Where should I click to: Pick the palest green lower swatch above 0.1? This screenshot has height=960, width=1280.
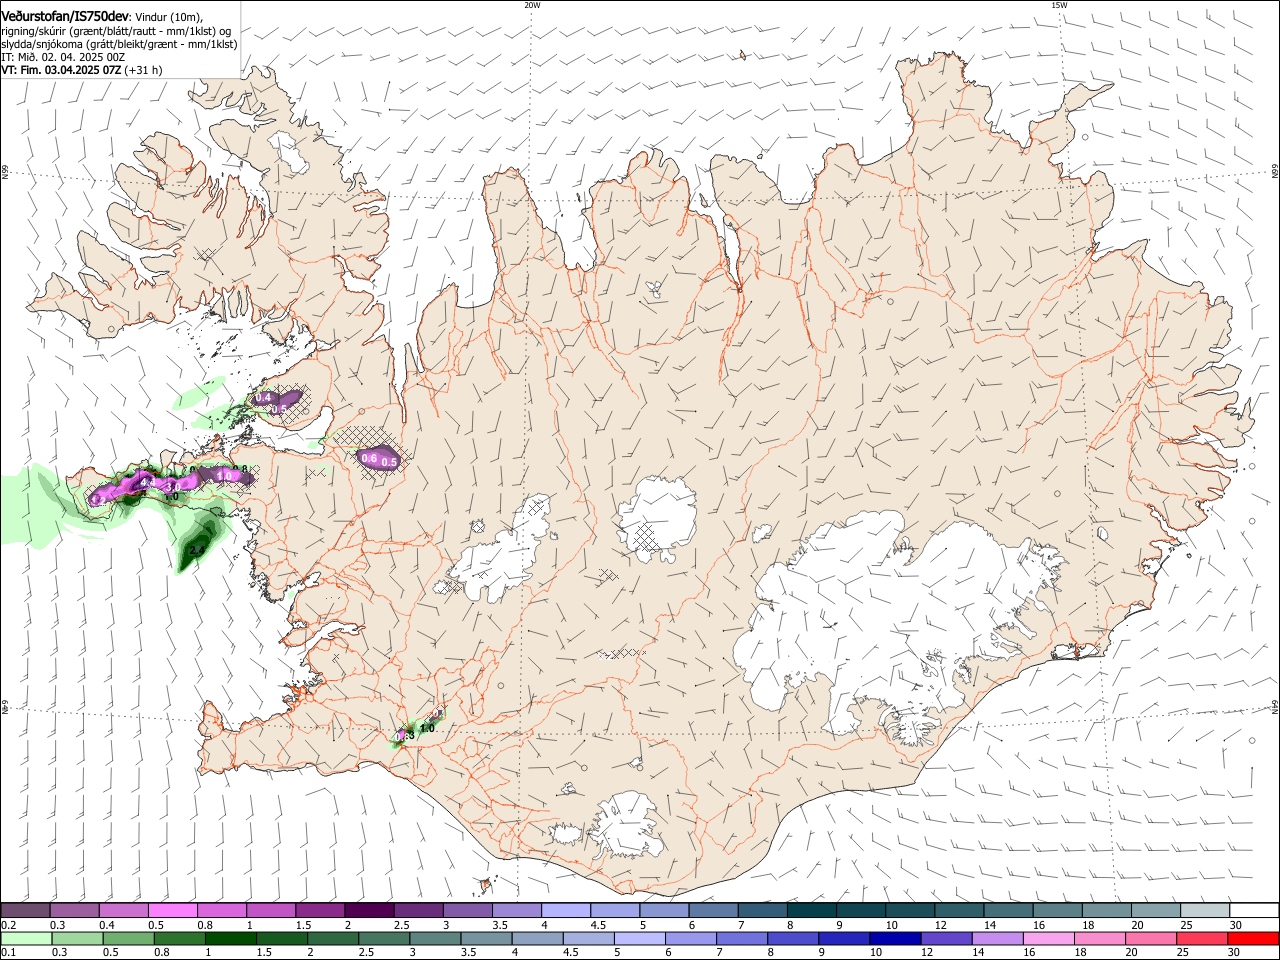[x=26, y=938]
